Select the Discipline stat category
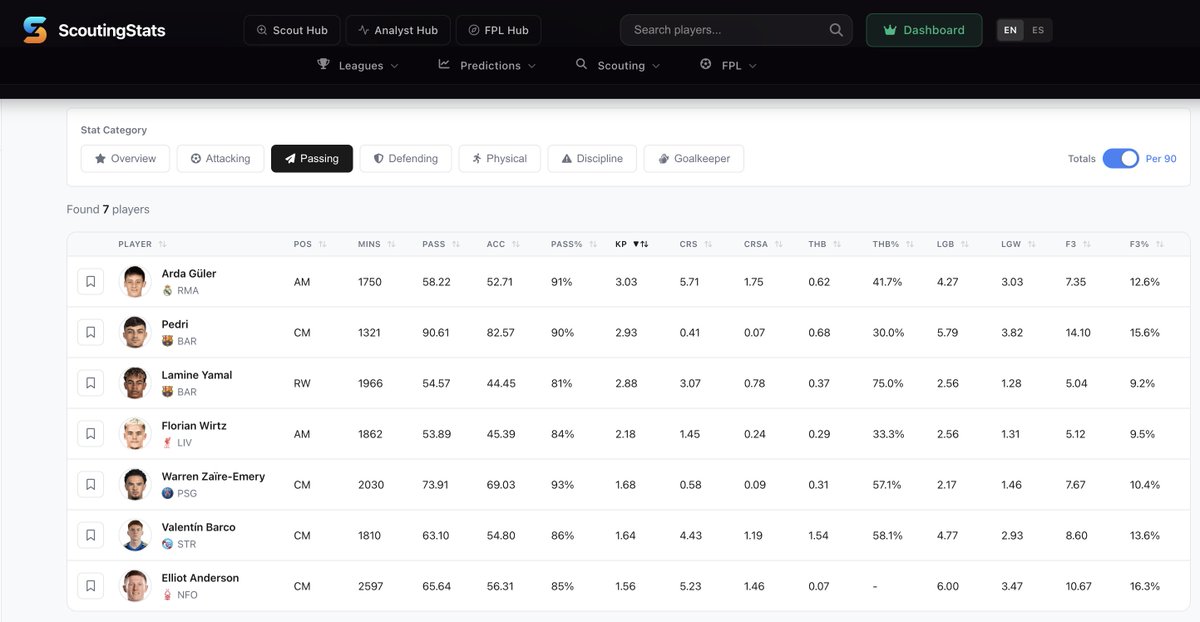 pos(592,158)
